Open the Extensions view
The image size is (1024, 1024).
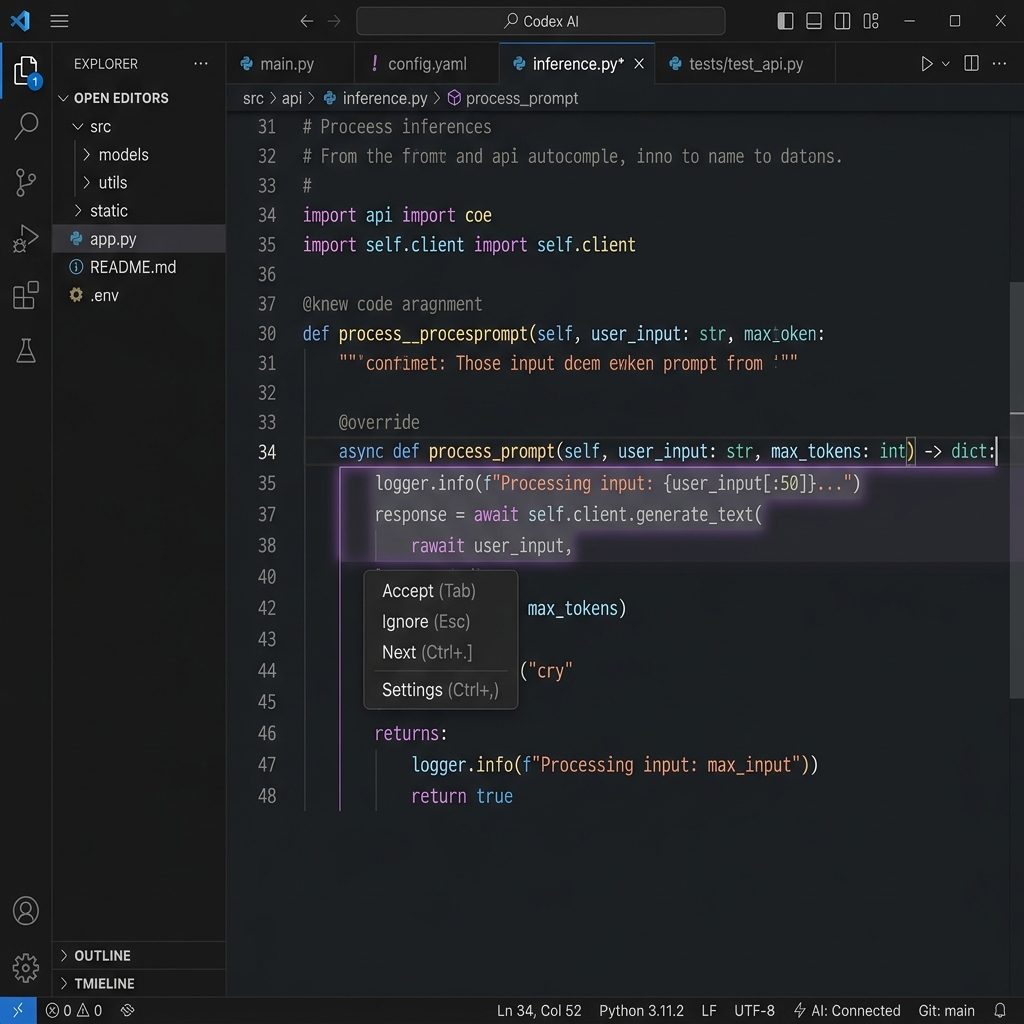(x=26, y=295)
